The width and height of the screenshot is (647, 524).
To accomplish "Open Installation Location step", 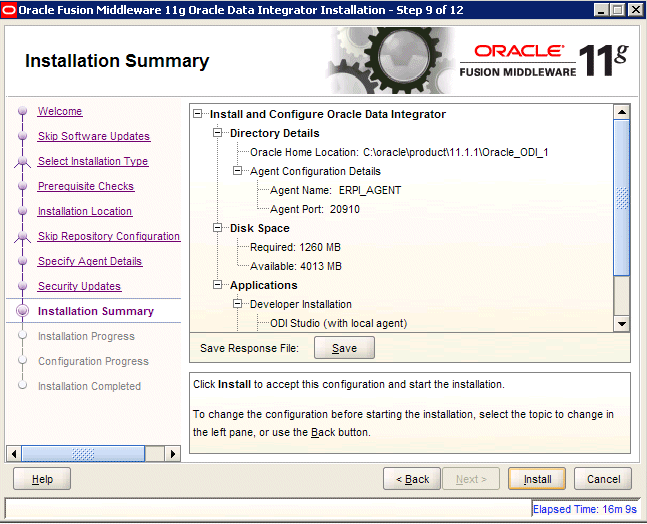I will pos(85,211).
